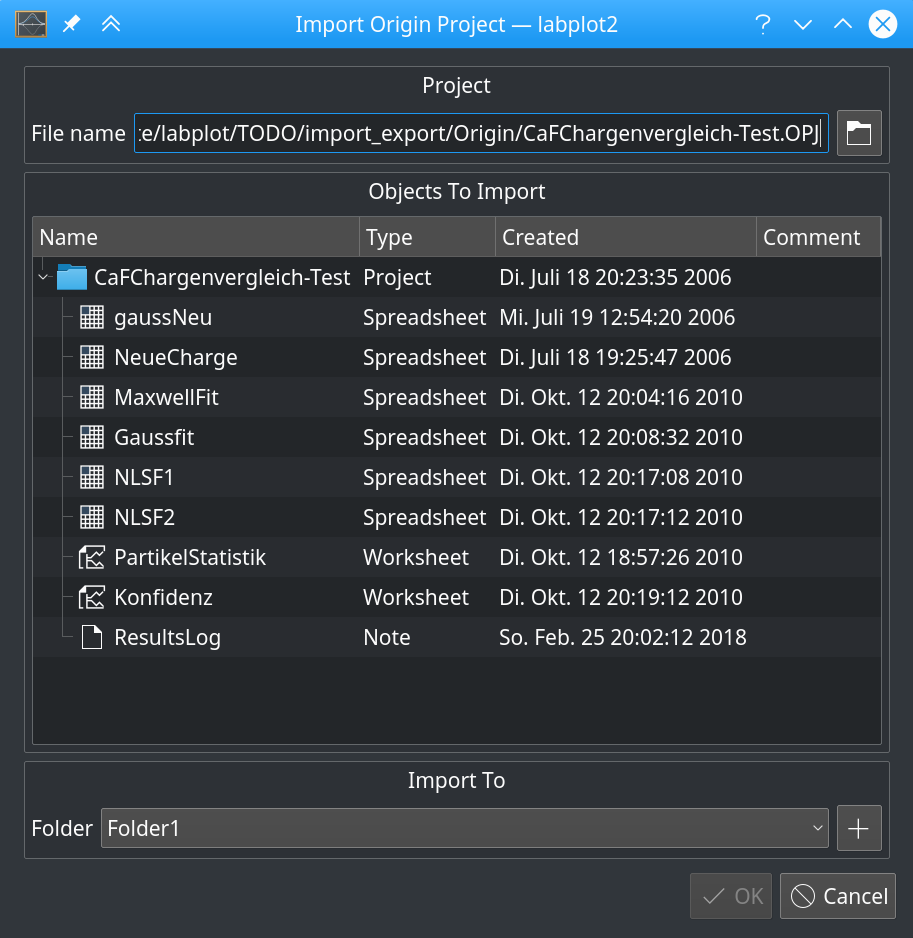Cancel the import dialog
913x938 pixels.
pyautogui.click(x=837, y=895)
